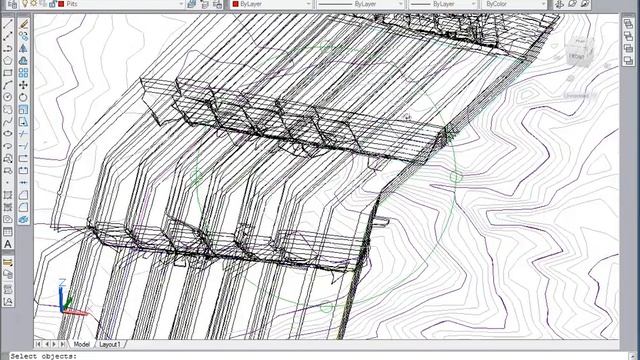Select the Polygon tool
Screen dimensions: 640x360
coord(8,61)
